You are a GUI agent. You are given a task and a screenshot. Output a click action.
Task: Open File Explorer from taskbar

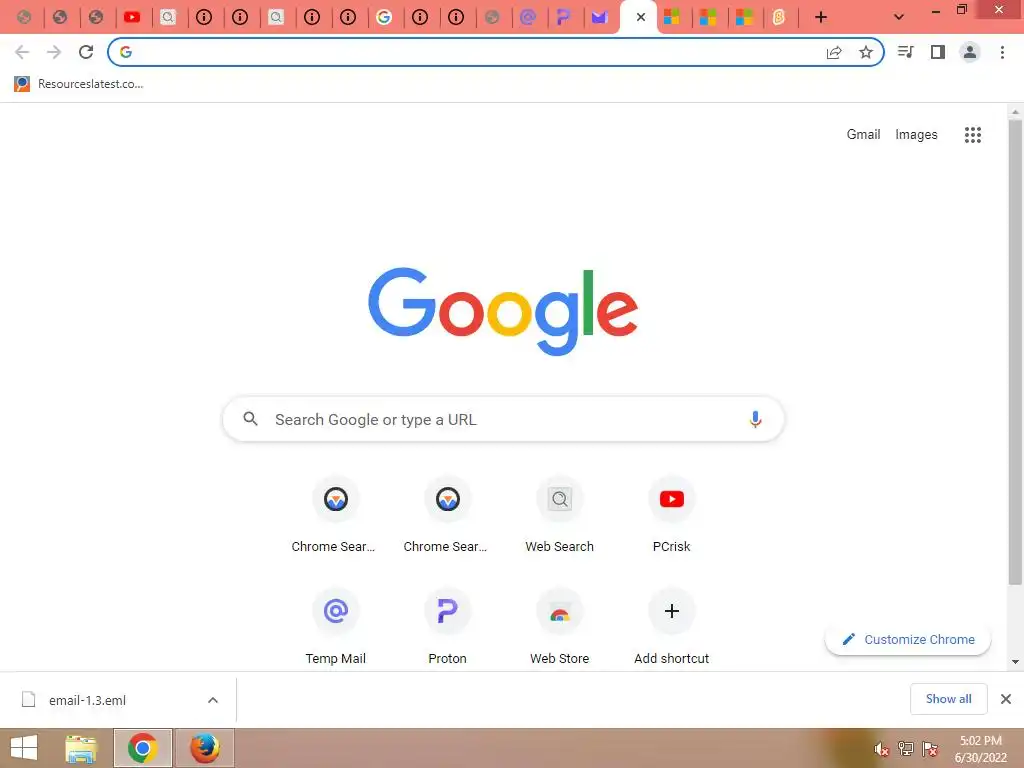coord(81,748)
